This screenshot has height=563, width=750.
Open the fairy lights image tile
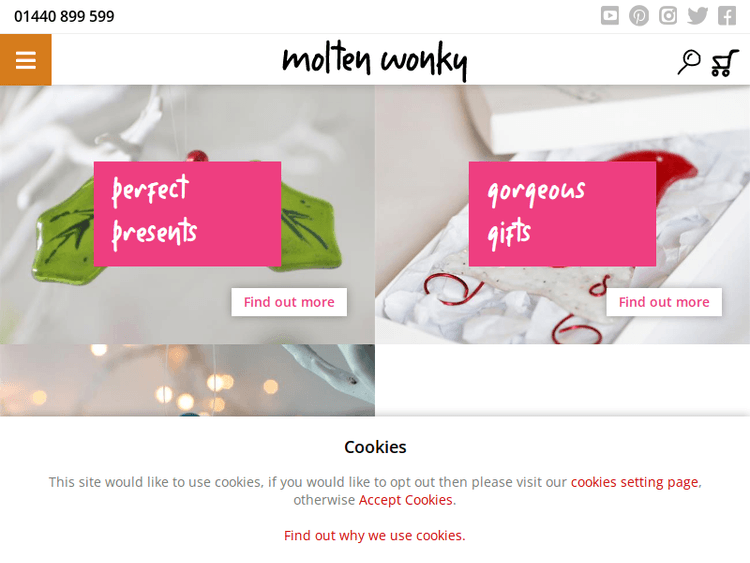[x=188, y=380]
